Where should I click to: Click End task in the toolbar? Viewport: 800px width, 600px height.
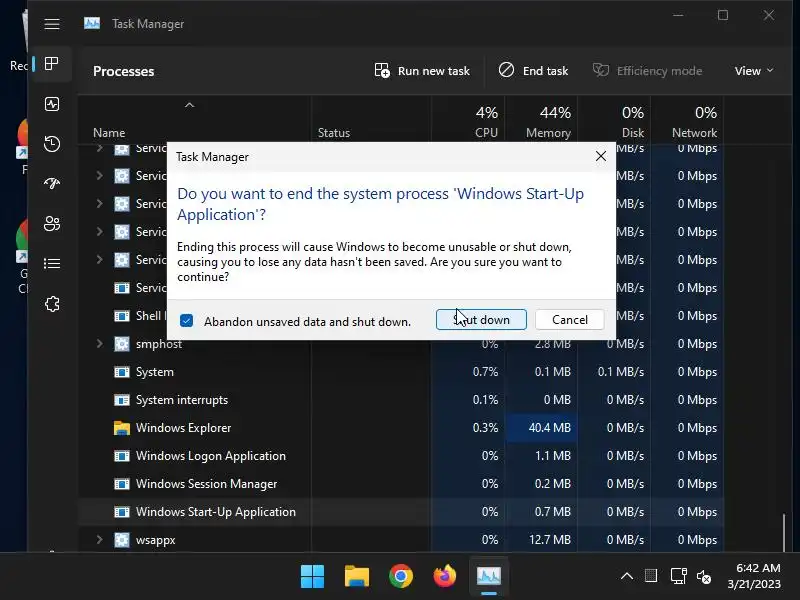[x=533, y=71]
